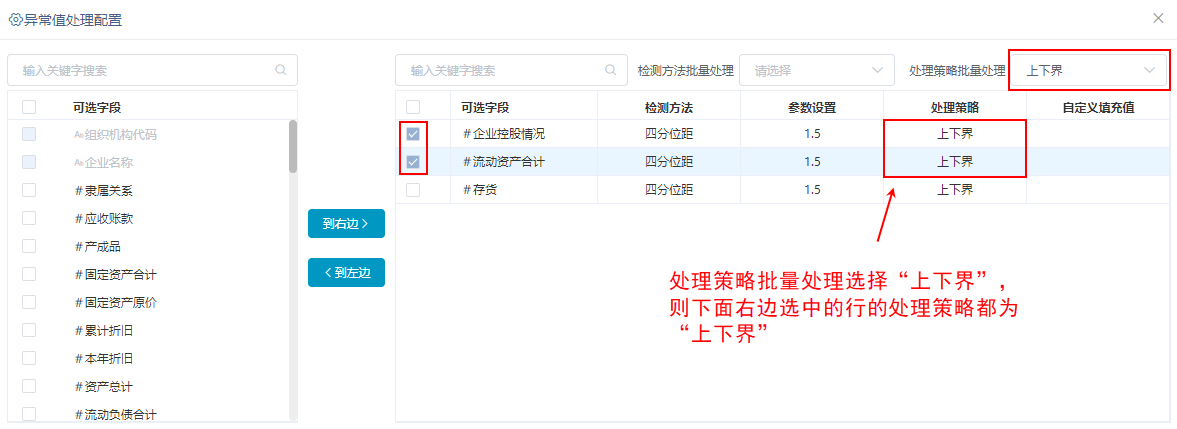This screenshot has width=1177, height=429.
Task: Click the gear icon beside 异常值处理配置 title
Action: coord(14,20)
